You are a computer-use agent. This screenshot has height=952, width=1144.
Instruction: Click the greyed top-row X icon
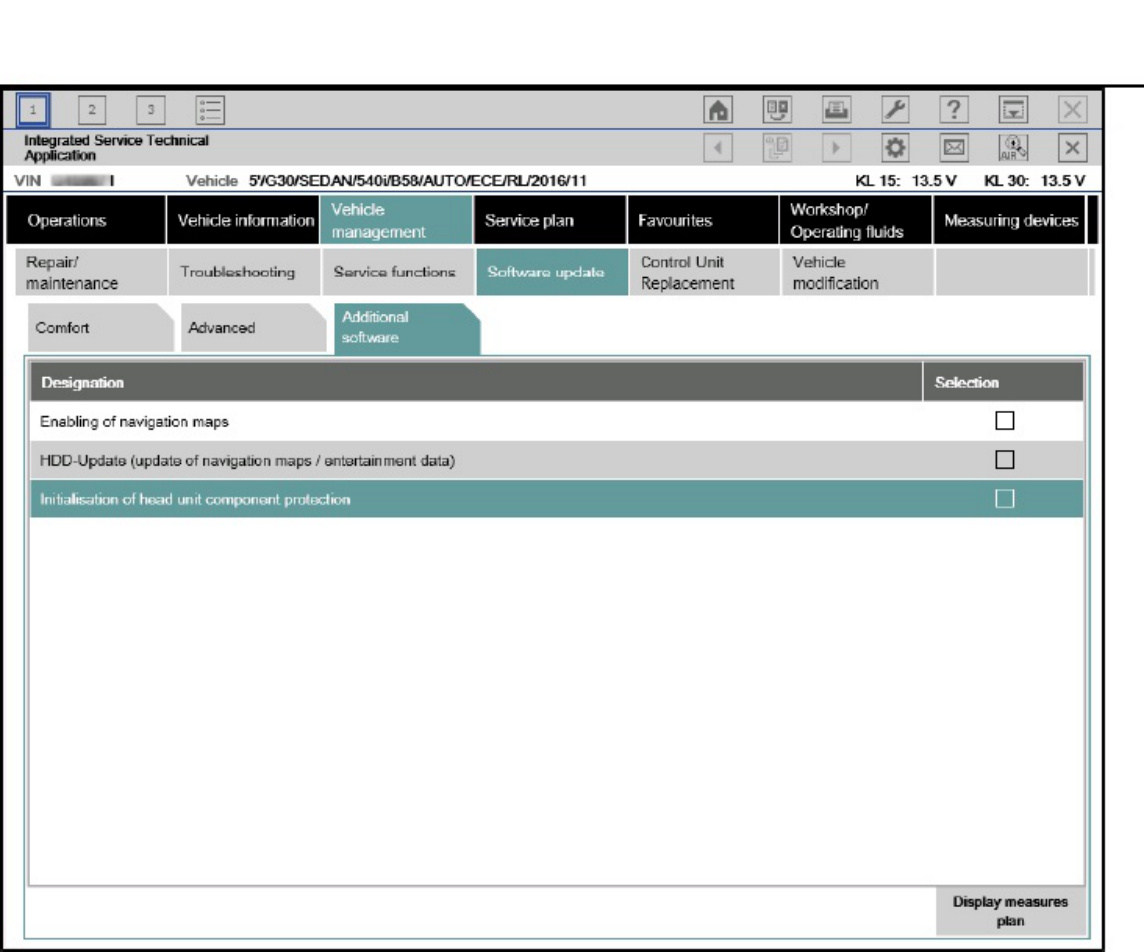click(1072, 110)
